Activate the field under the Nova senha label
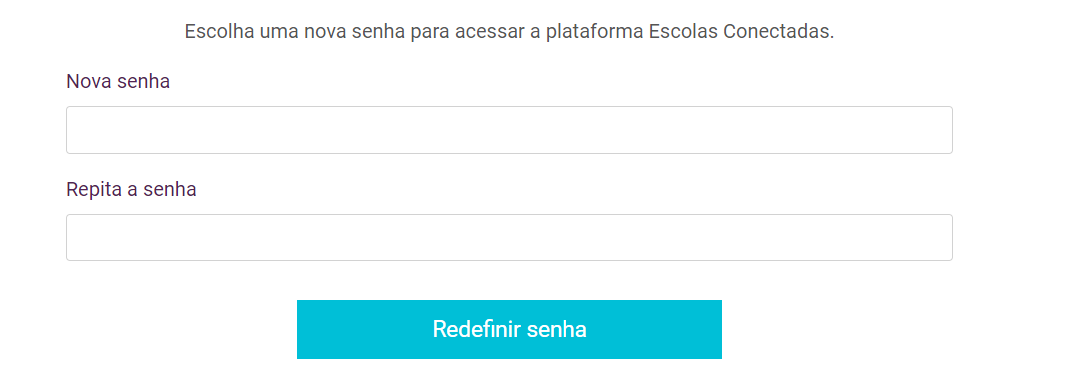 tap(509, 130)
